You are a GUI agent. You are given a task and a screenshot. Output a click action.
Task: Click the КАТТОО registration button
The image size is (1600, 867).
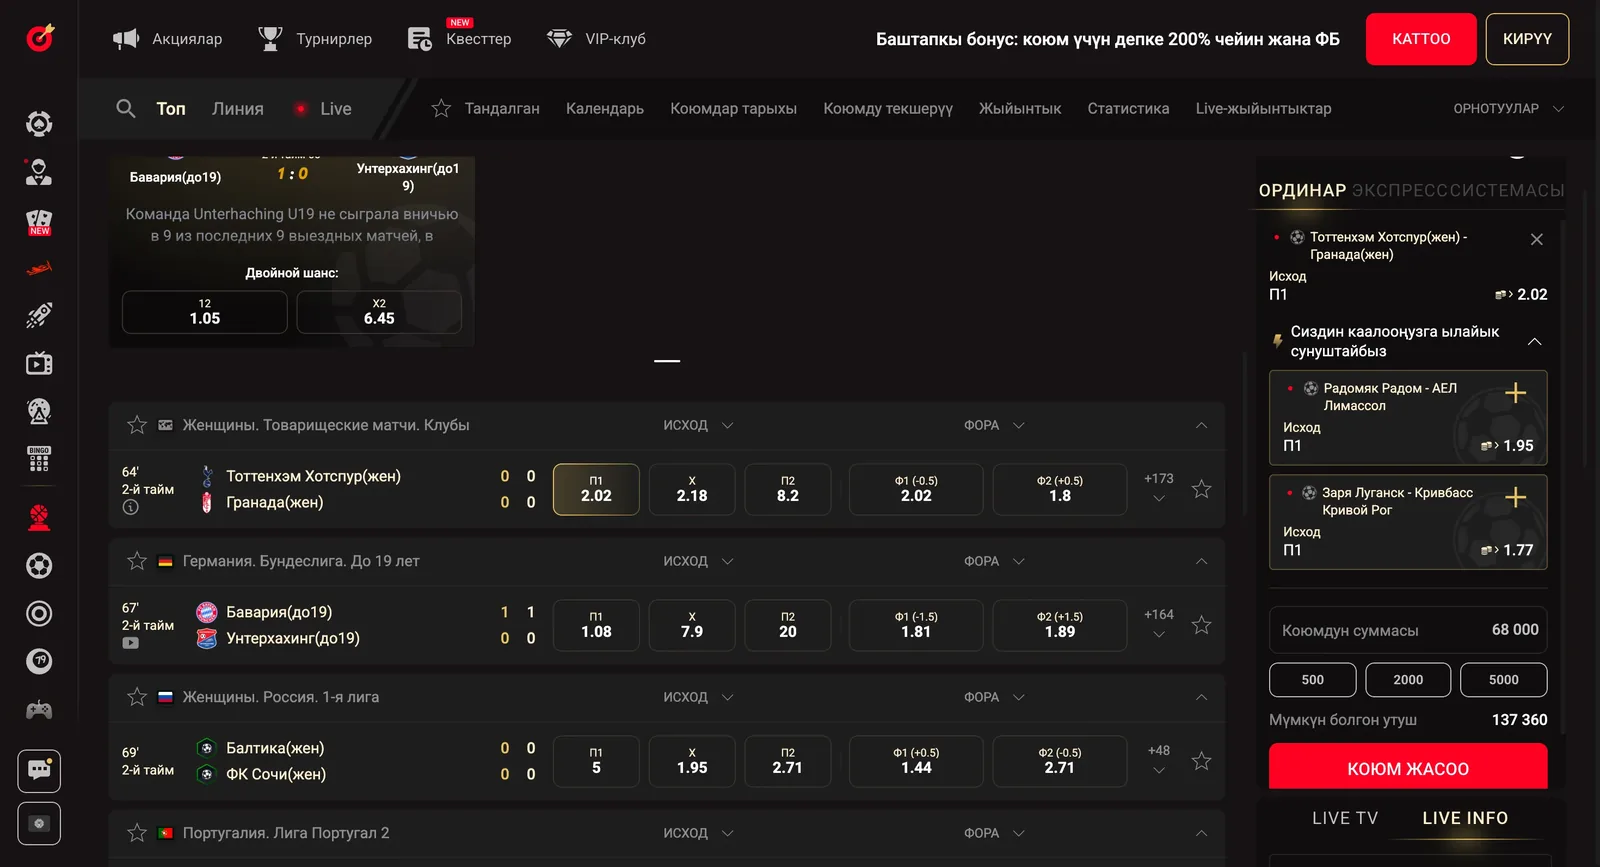coord(1421,39)
